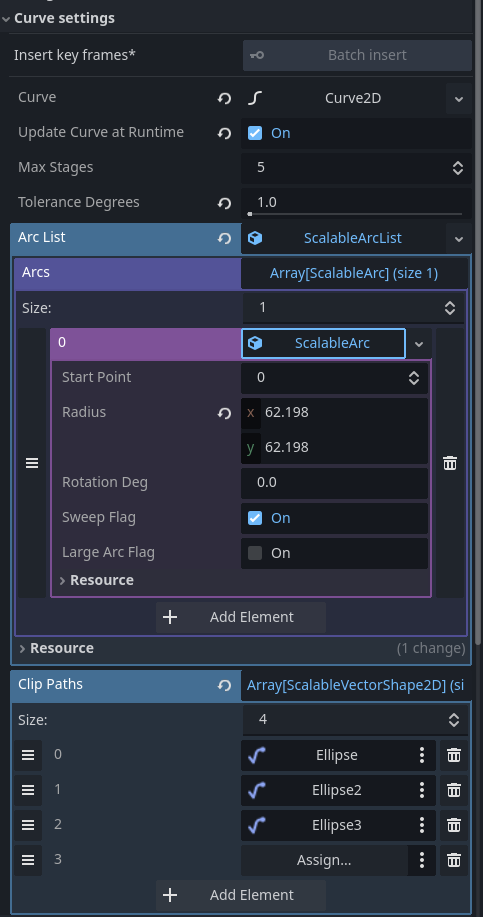Select the Ellipse2 clip path resource
This screenshot has height=917, width=483.
325,791
